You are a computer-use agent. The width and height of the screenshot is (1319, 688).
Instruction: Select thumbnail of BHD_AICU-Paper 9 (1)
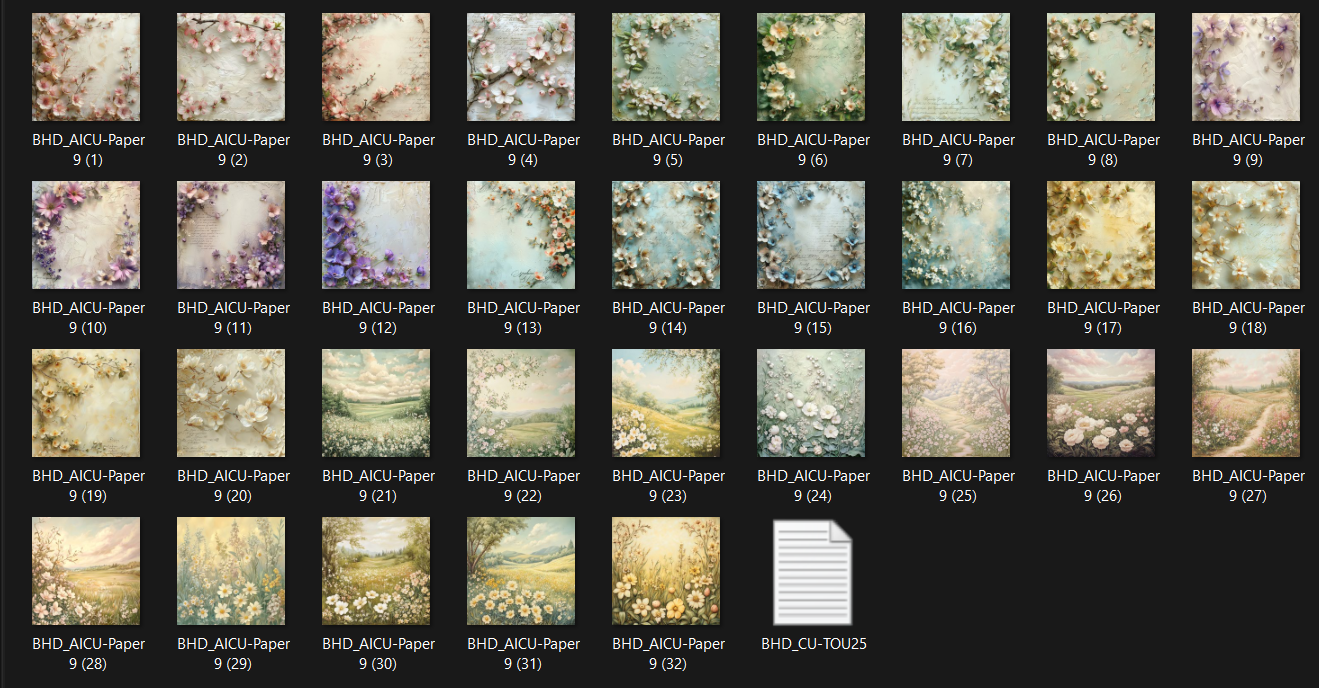click(86, 67)
